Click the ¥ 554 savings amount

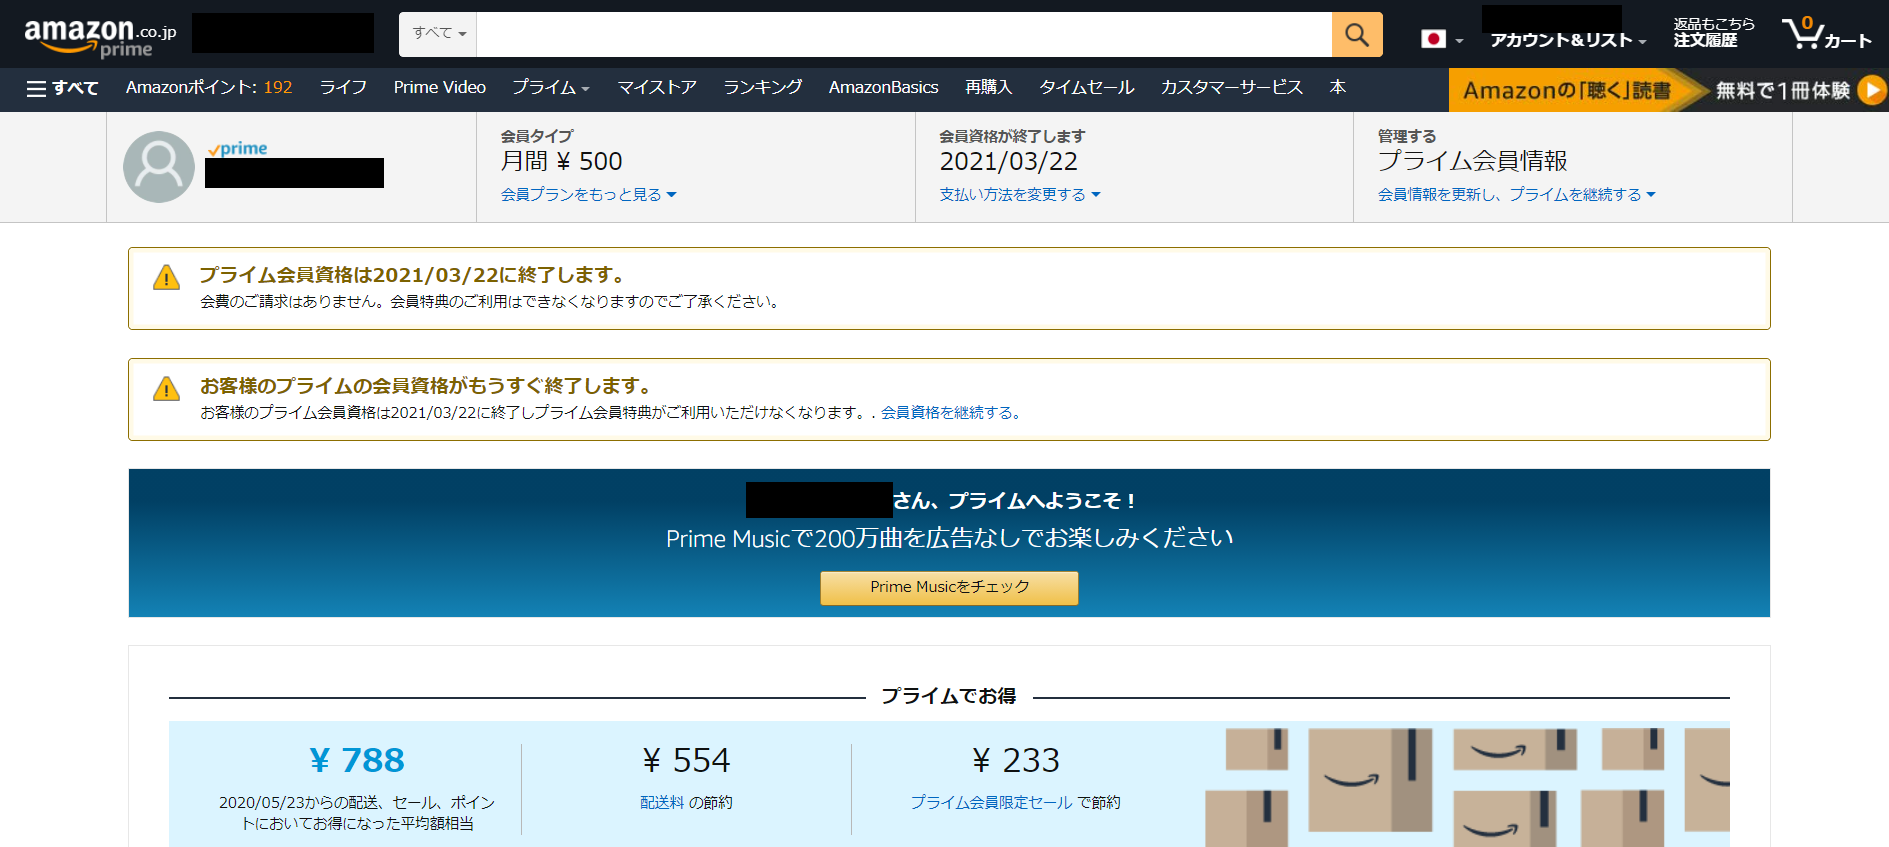[686, 761]
